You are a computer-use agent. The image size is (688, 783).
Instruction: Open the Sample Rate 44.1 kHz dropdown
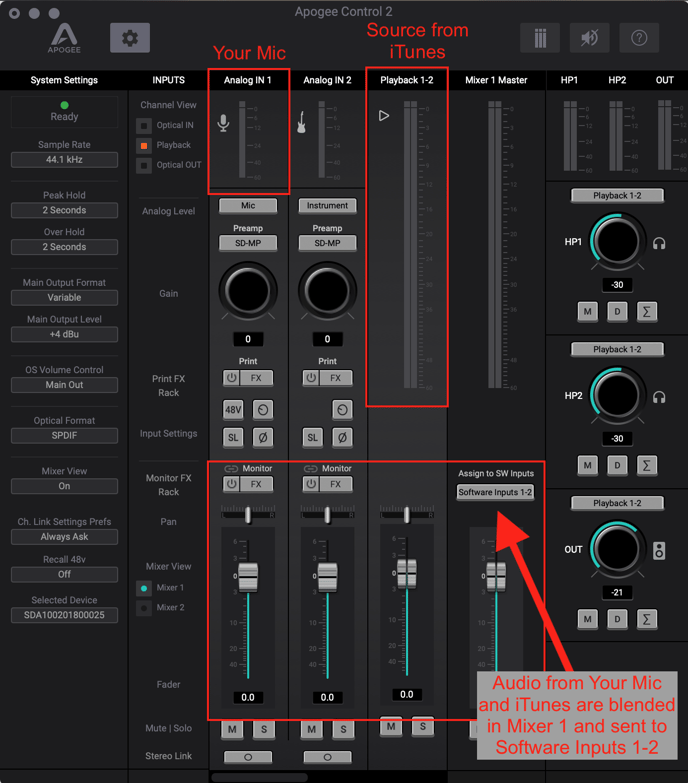pos(64,160)
